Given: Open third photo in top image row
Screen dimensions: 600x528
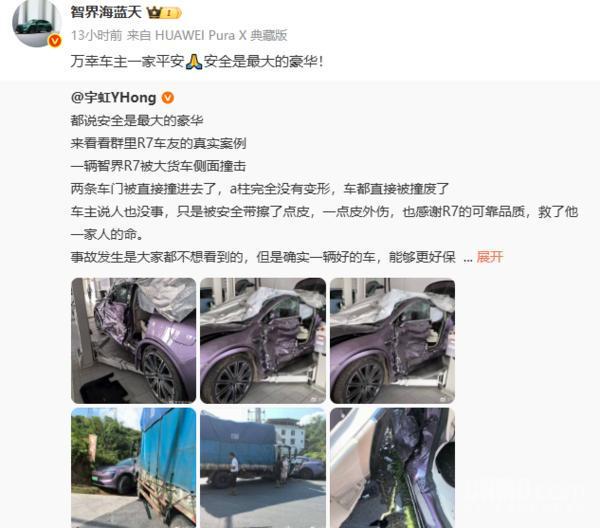Looking at the screenshot, I should [393, 341].
